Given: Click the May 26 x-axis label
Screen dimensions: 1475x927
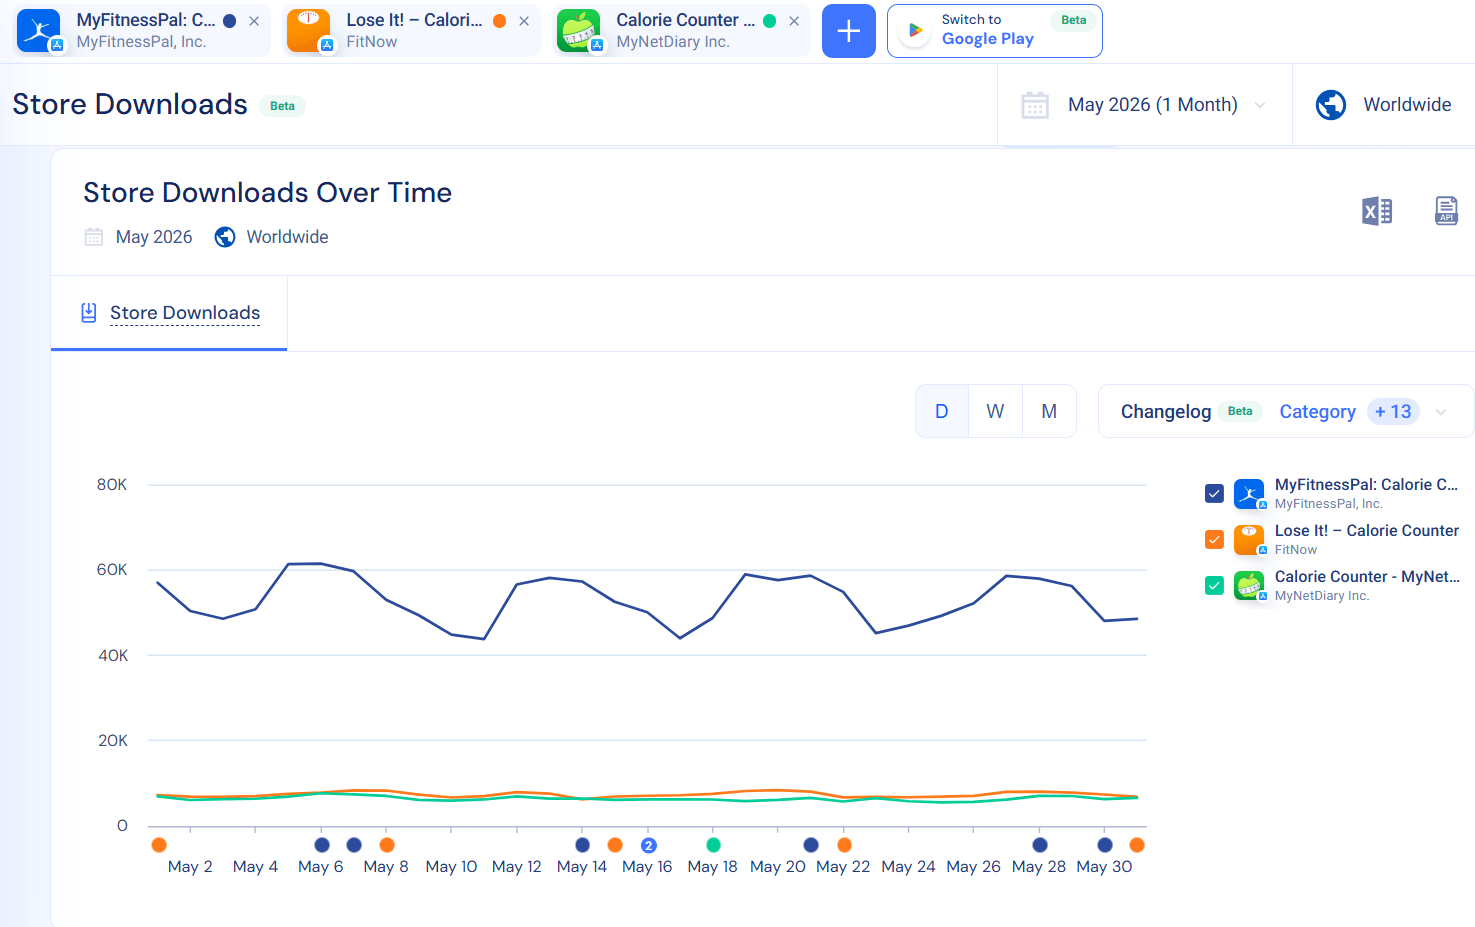Looking at the screenshot, I should pyautogui.click(x=974, y=867).
